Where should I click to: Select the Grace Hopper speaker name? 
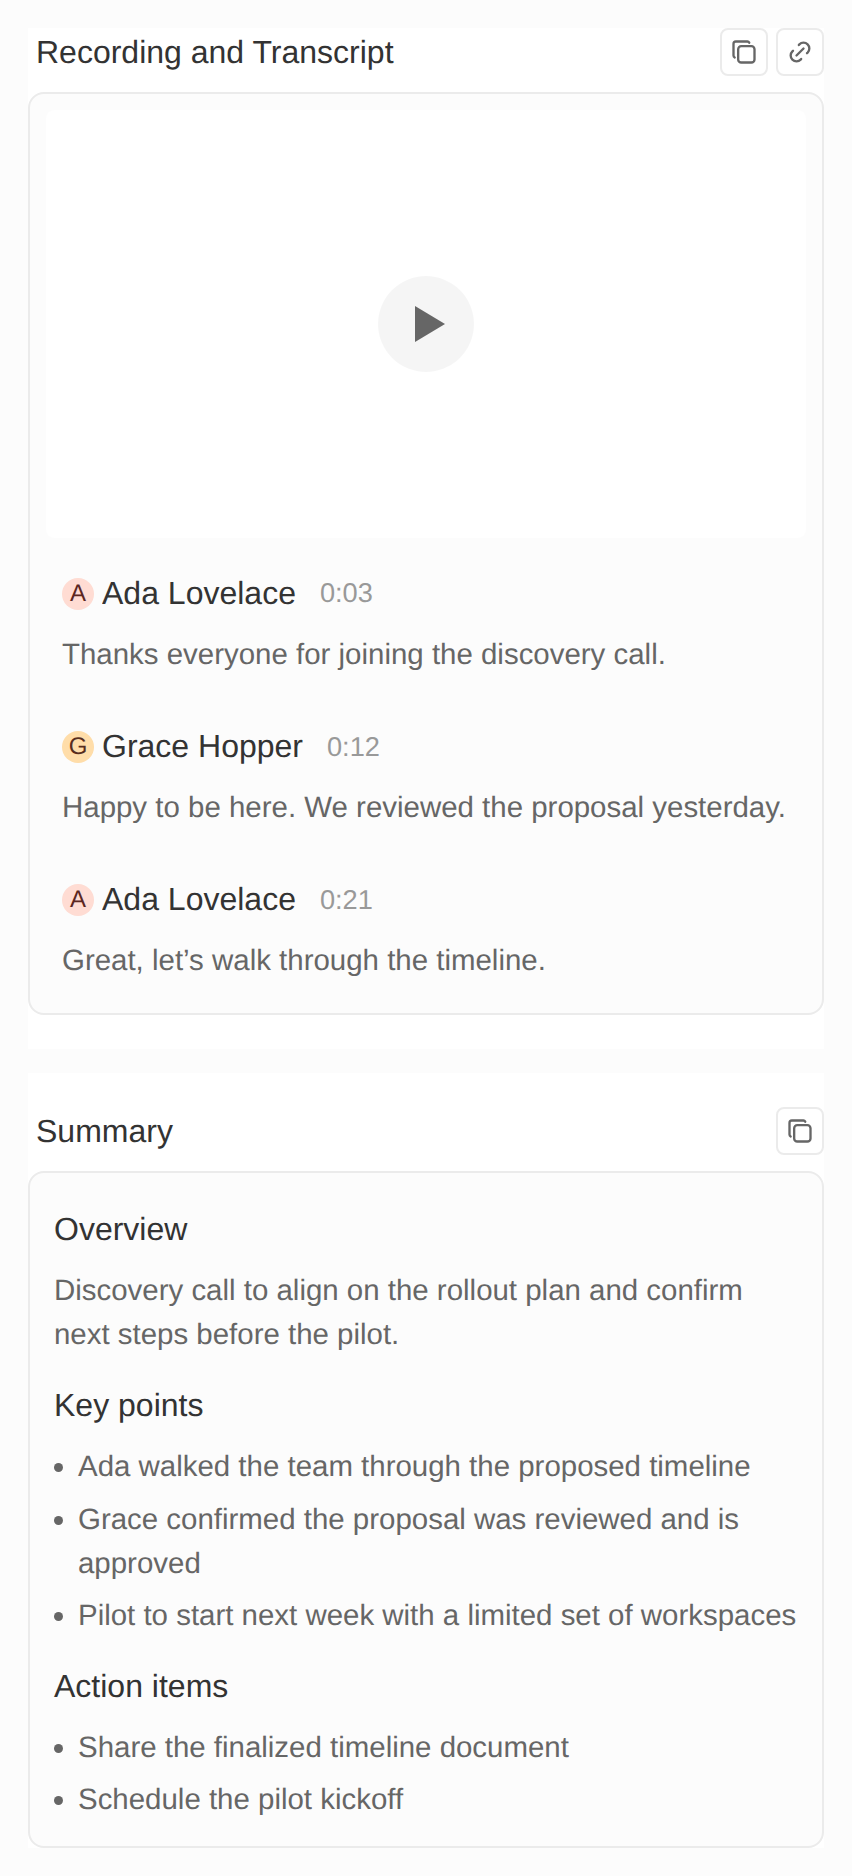coord(202,747)
